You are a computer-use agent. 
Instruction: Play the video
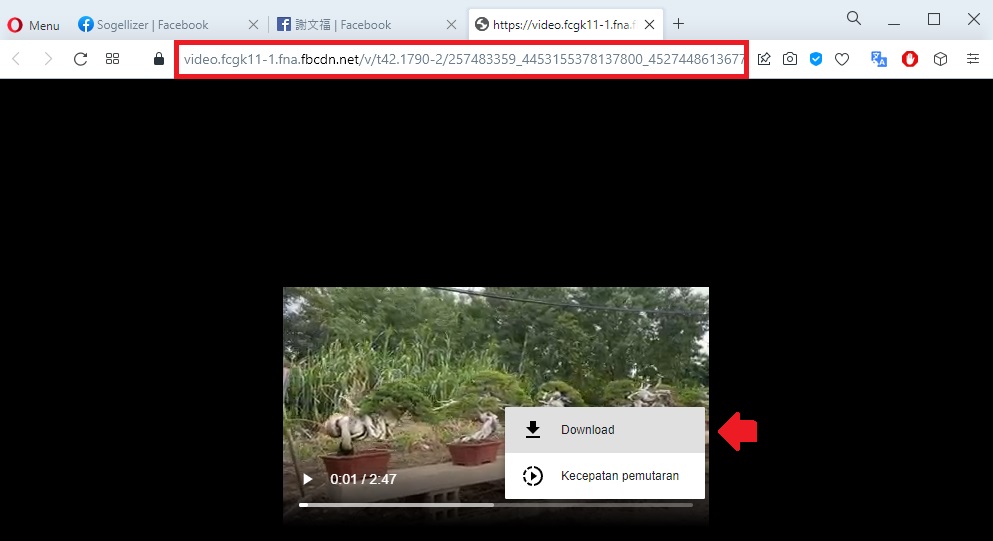(x=308, y=479)
